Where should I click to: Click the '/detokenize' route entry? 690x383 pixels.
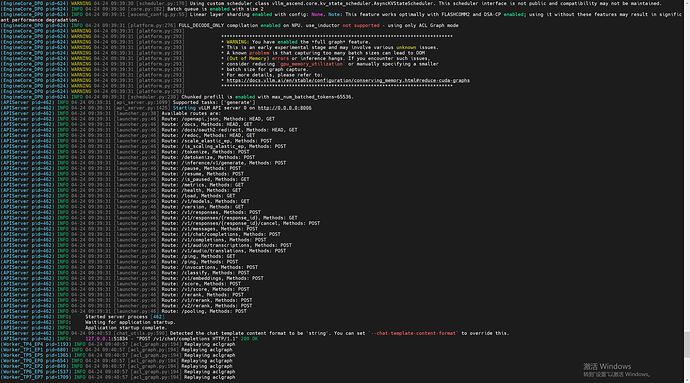click(208, 157)
